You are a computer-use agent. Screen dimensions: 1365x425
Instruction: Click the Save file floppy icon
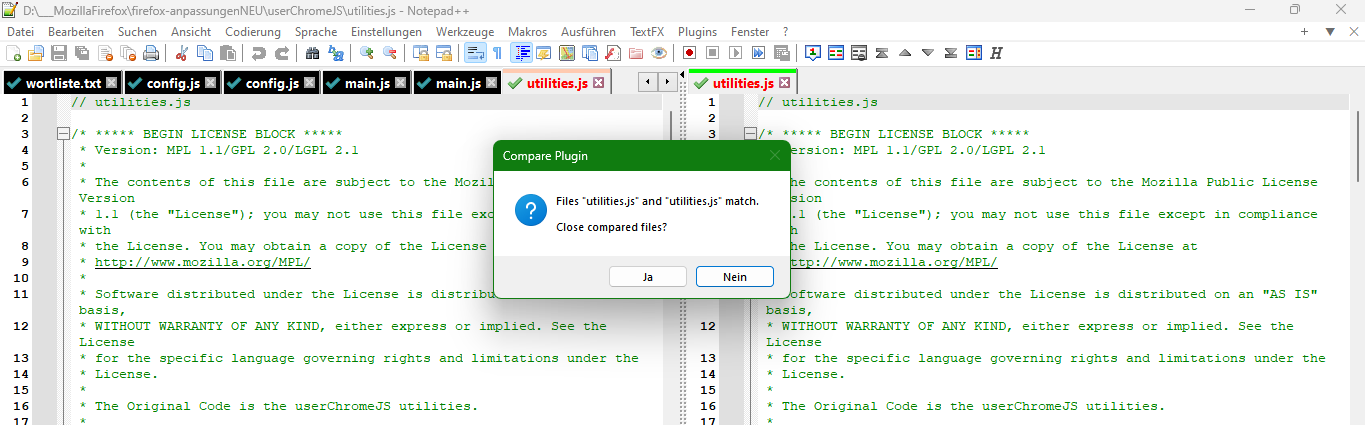point(59,53)
